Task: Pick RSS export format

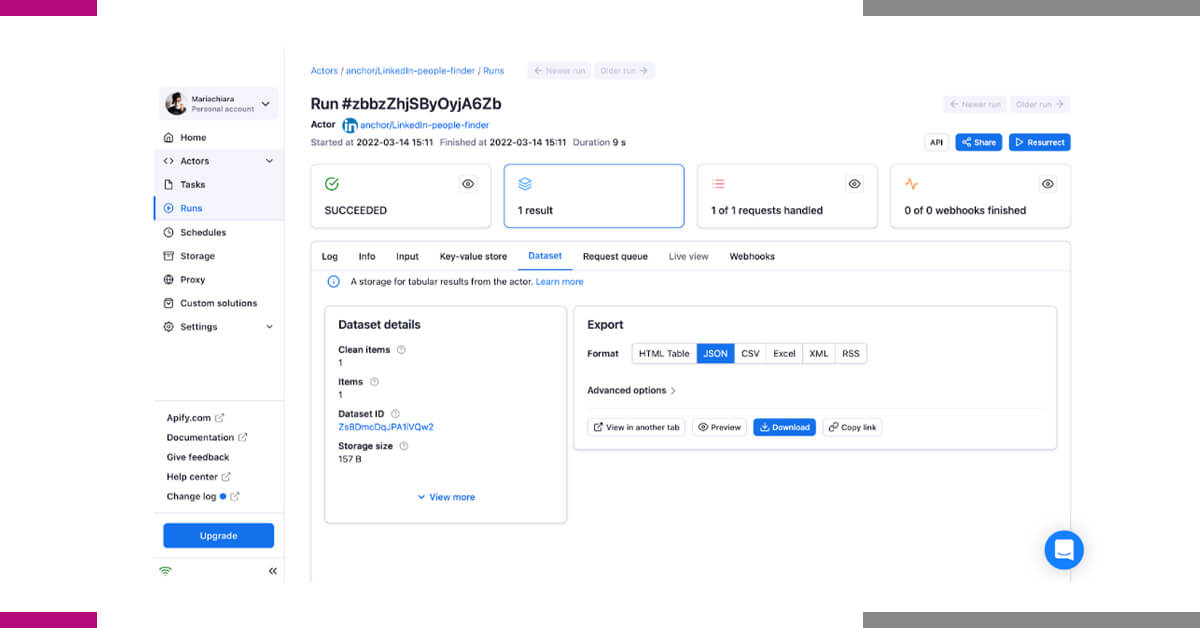Action: pos(851,354)
